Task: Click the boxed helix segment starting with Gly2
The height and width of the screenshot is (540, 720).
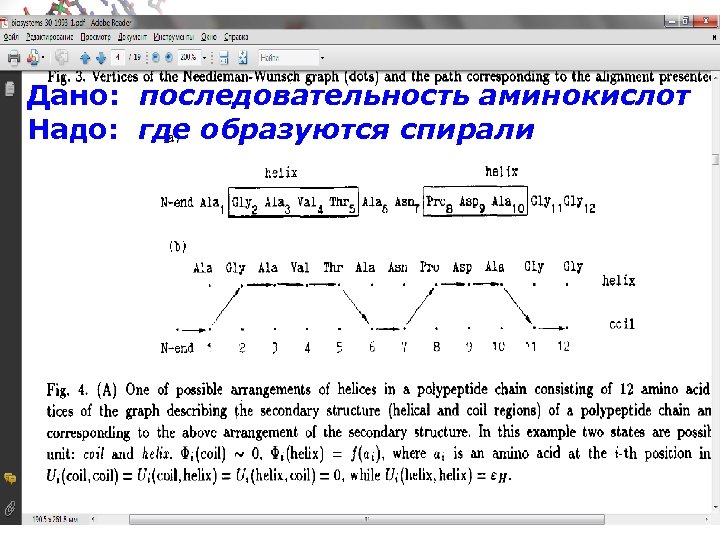Action: [x=293, y=202]
